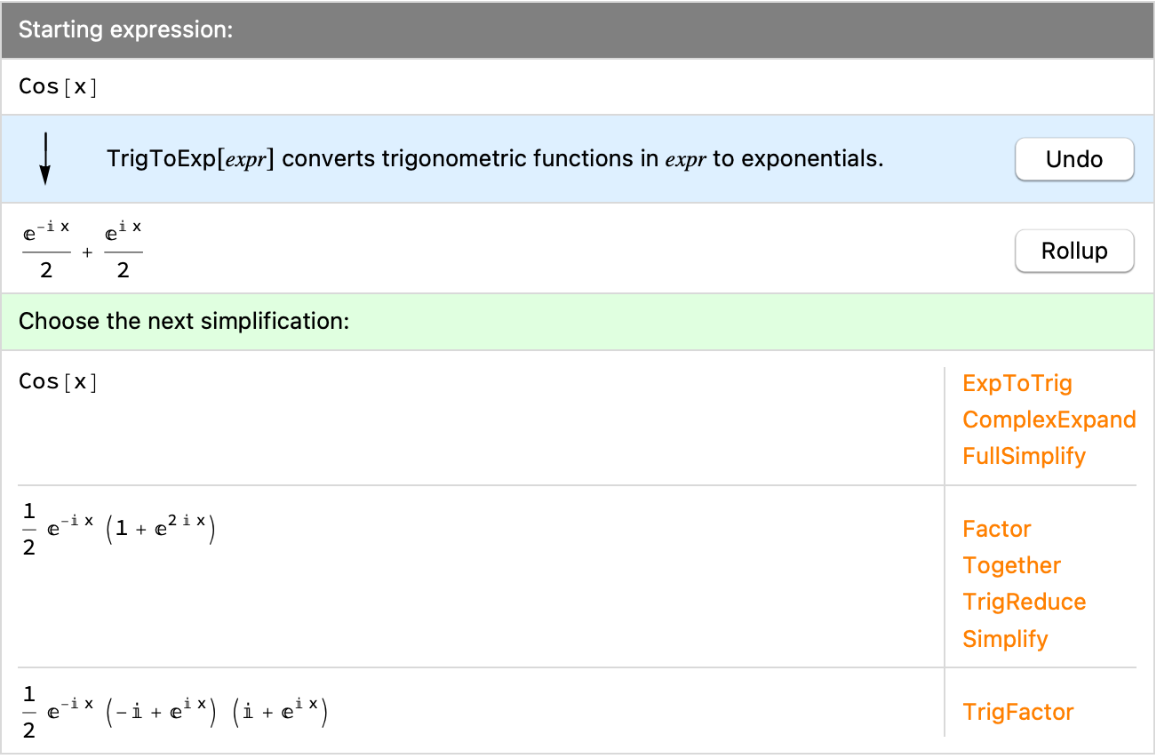Click the TrigToExp description text
Viewport: 1156px width, 756px height.
(x=495, y=159)
